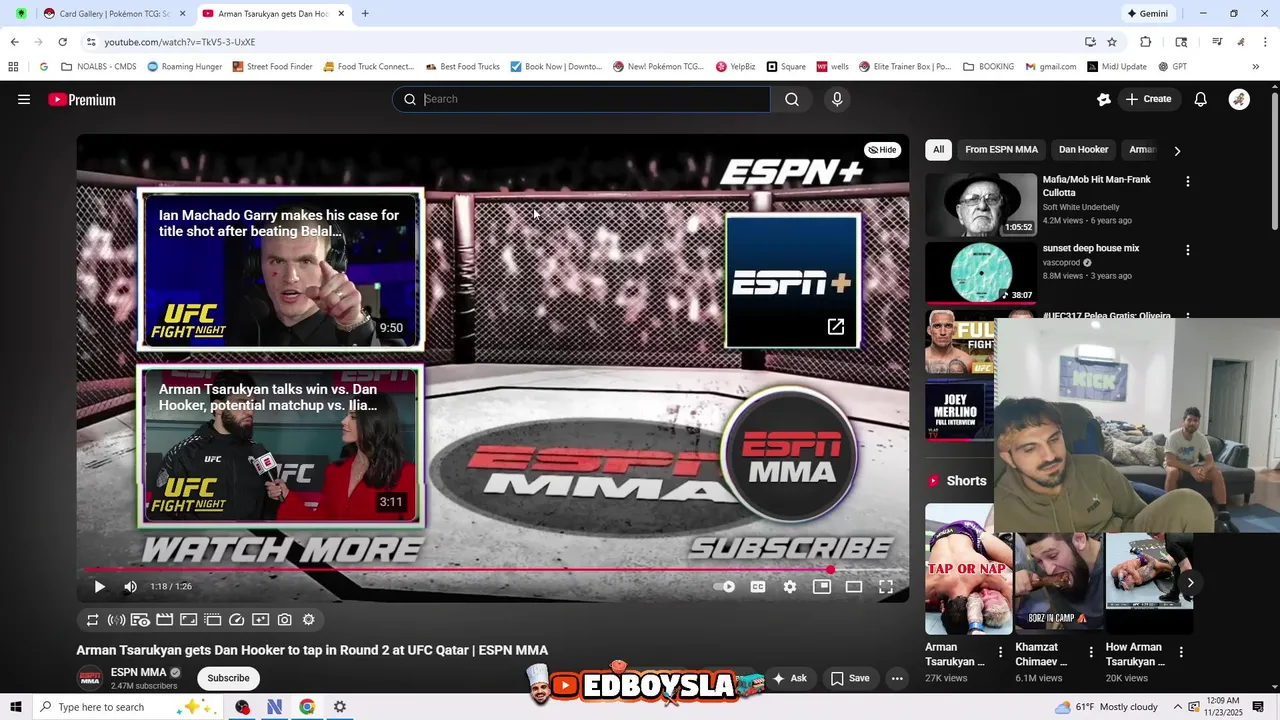
Task: Open options for sunset deep house mix
Action: click(x=1188, y=250)
